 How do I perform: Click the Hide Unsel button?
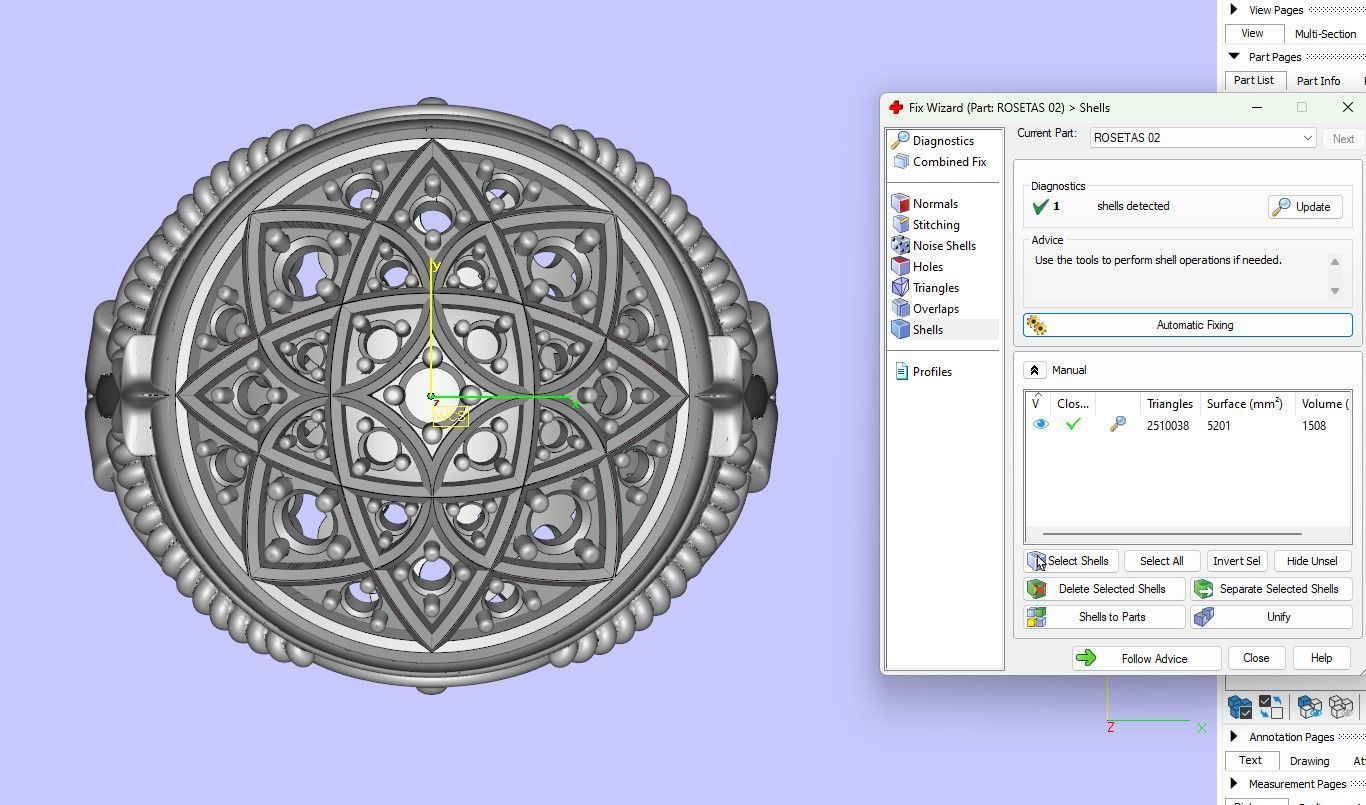1312,561
